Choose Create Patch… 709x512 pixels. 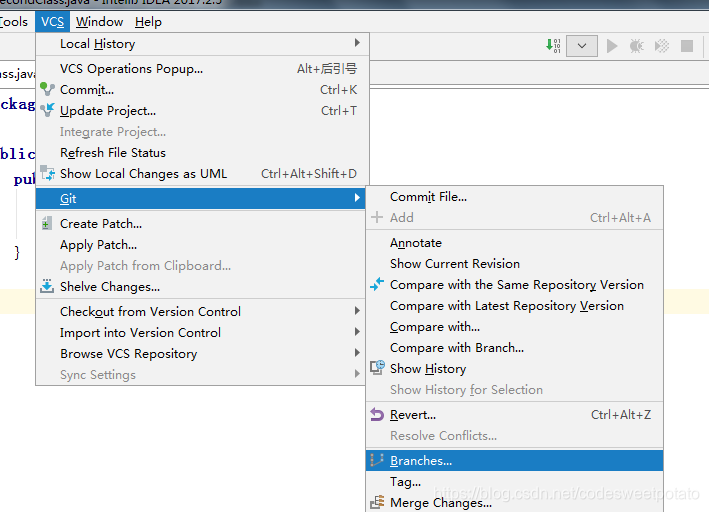(x=200, y=223)
